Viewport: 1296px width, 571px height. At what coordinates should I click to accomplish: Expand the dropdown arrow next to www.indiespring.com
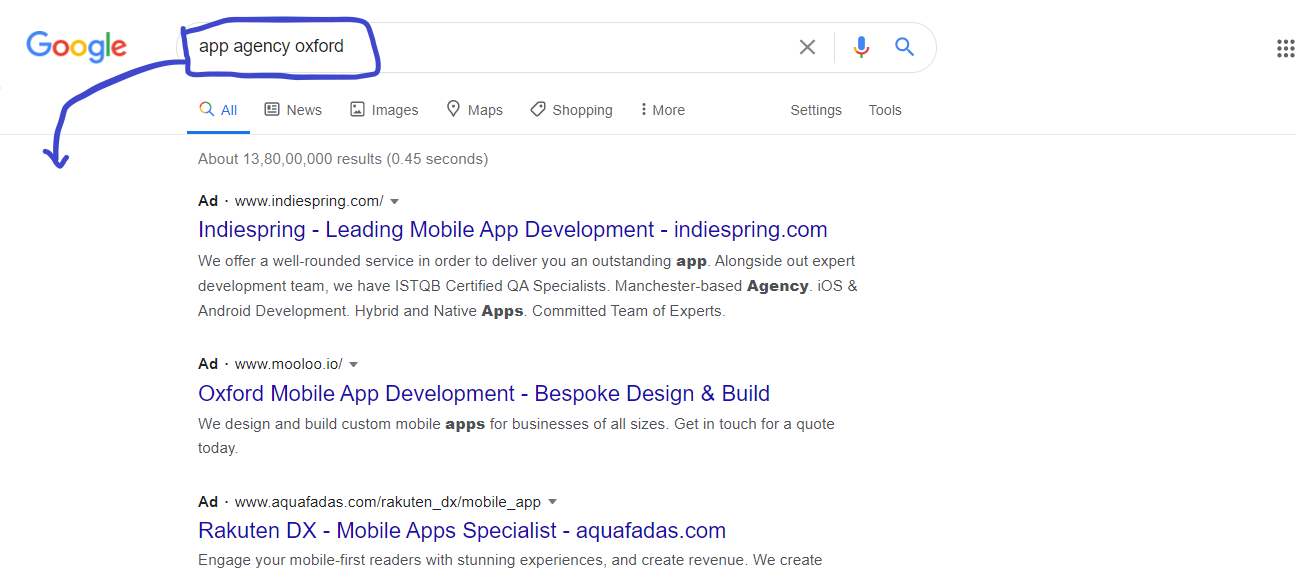coord(394,201)
